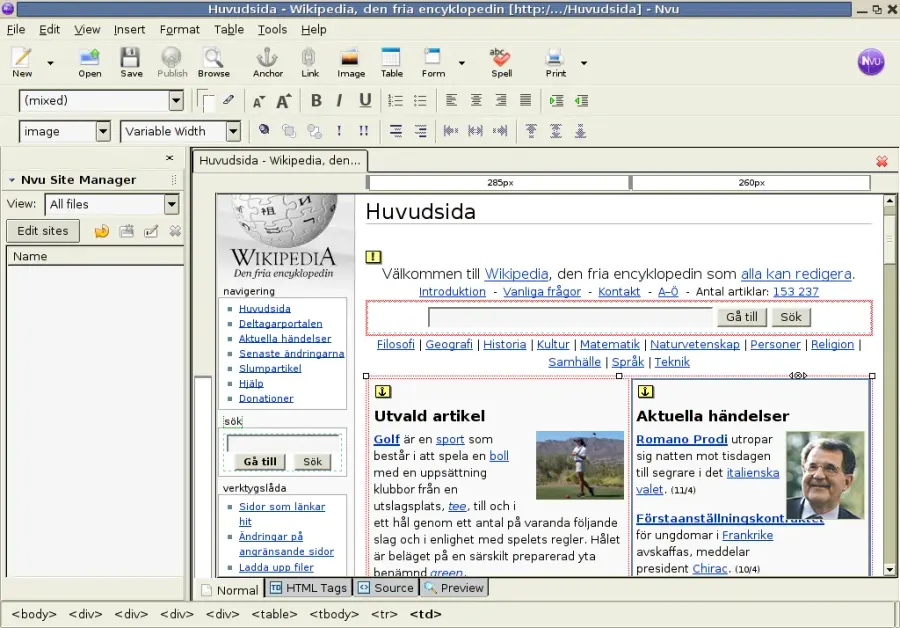Save the page with the Save icon
This screenshot has height=628, width=900.
click(131, 62)
